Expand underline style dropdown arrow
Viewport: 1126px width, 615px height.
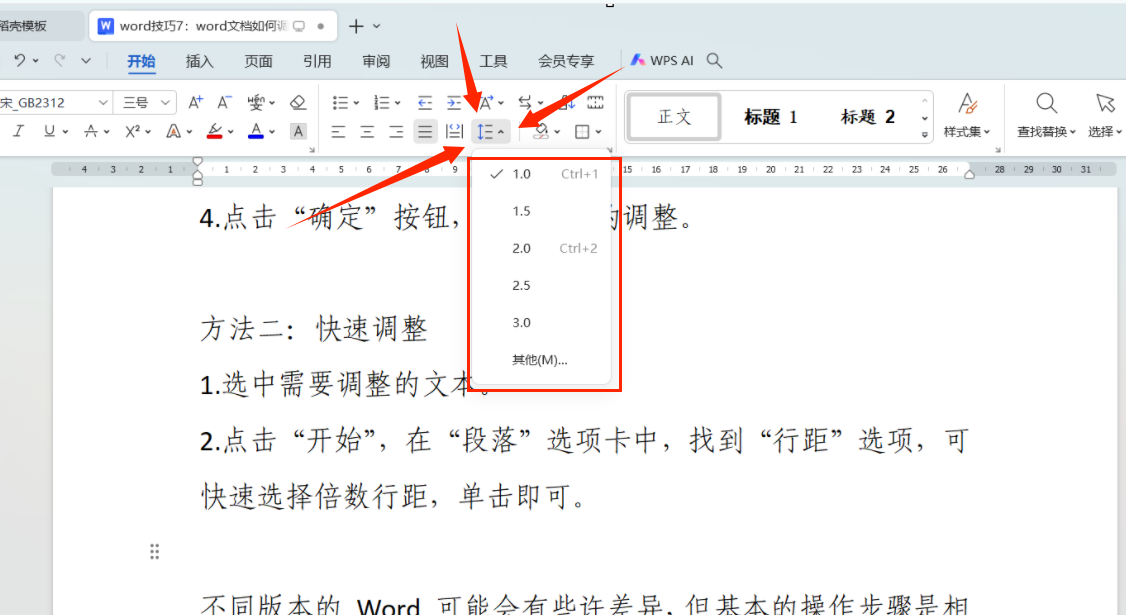[65, 132]
